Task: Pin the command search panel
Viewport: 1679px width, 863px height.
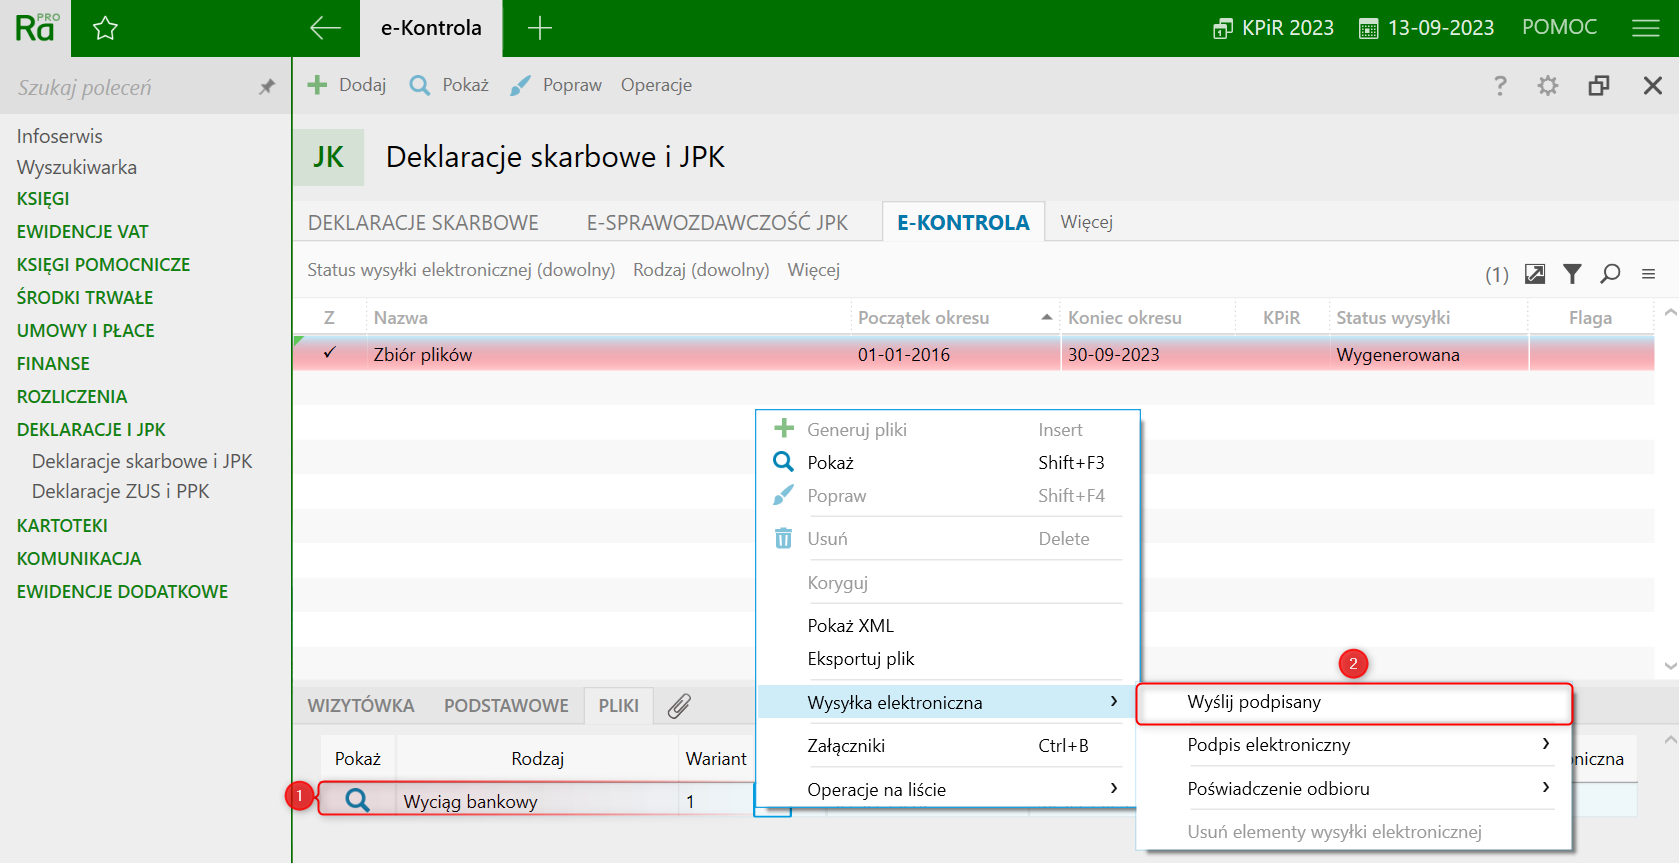Action: coord(266,87)
